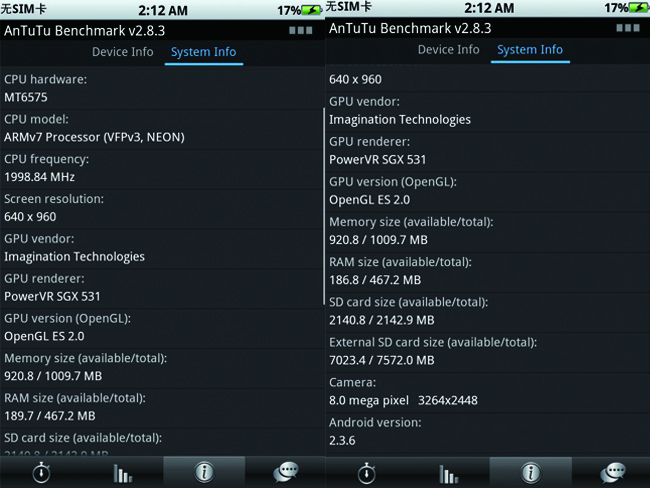
Task: Open the three-square overflow menu in right screen
Action: click(628, 28)
